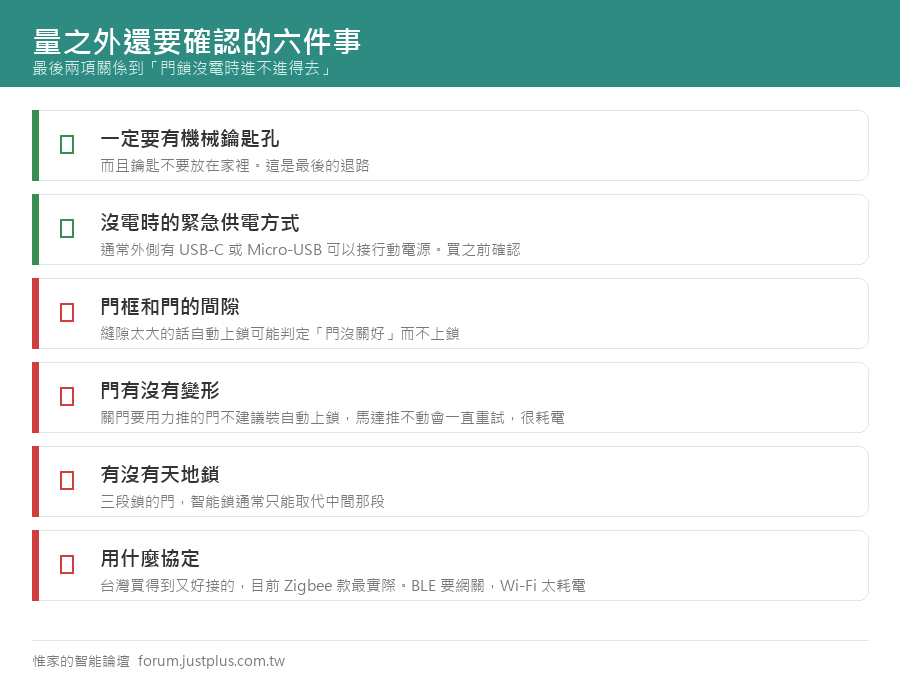Click the 門有沒有變形 heading

[x=160, y=391]
